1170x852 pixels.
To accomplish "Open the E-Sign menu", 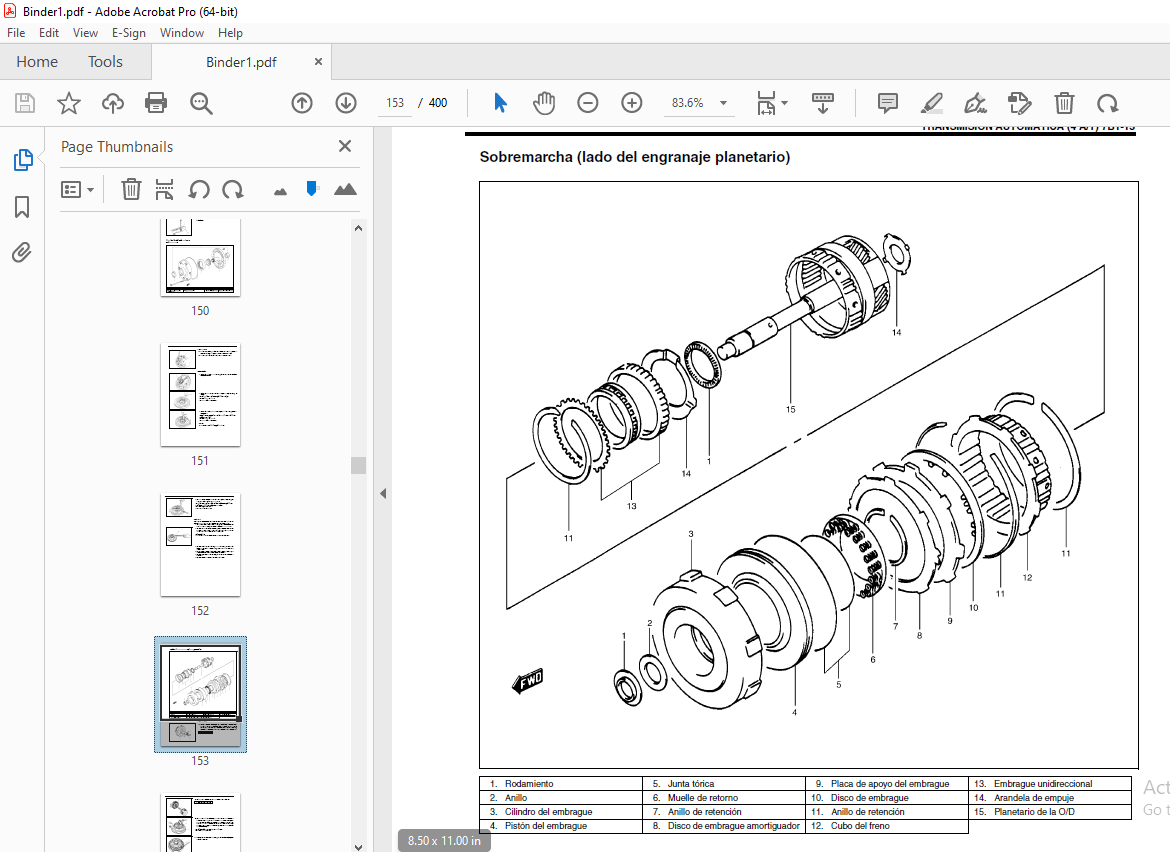I will point(128,33).
